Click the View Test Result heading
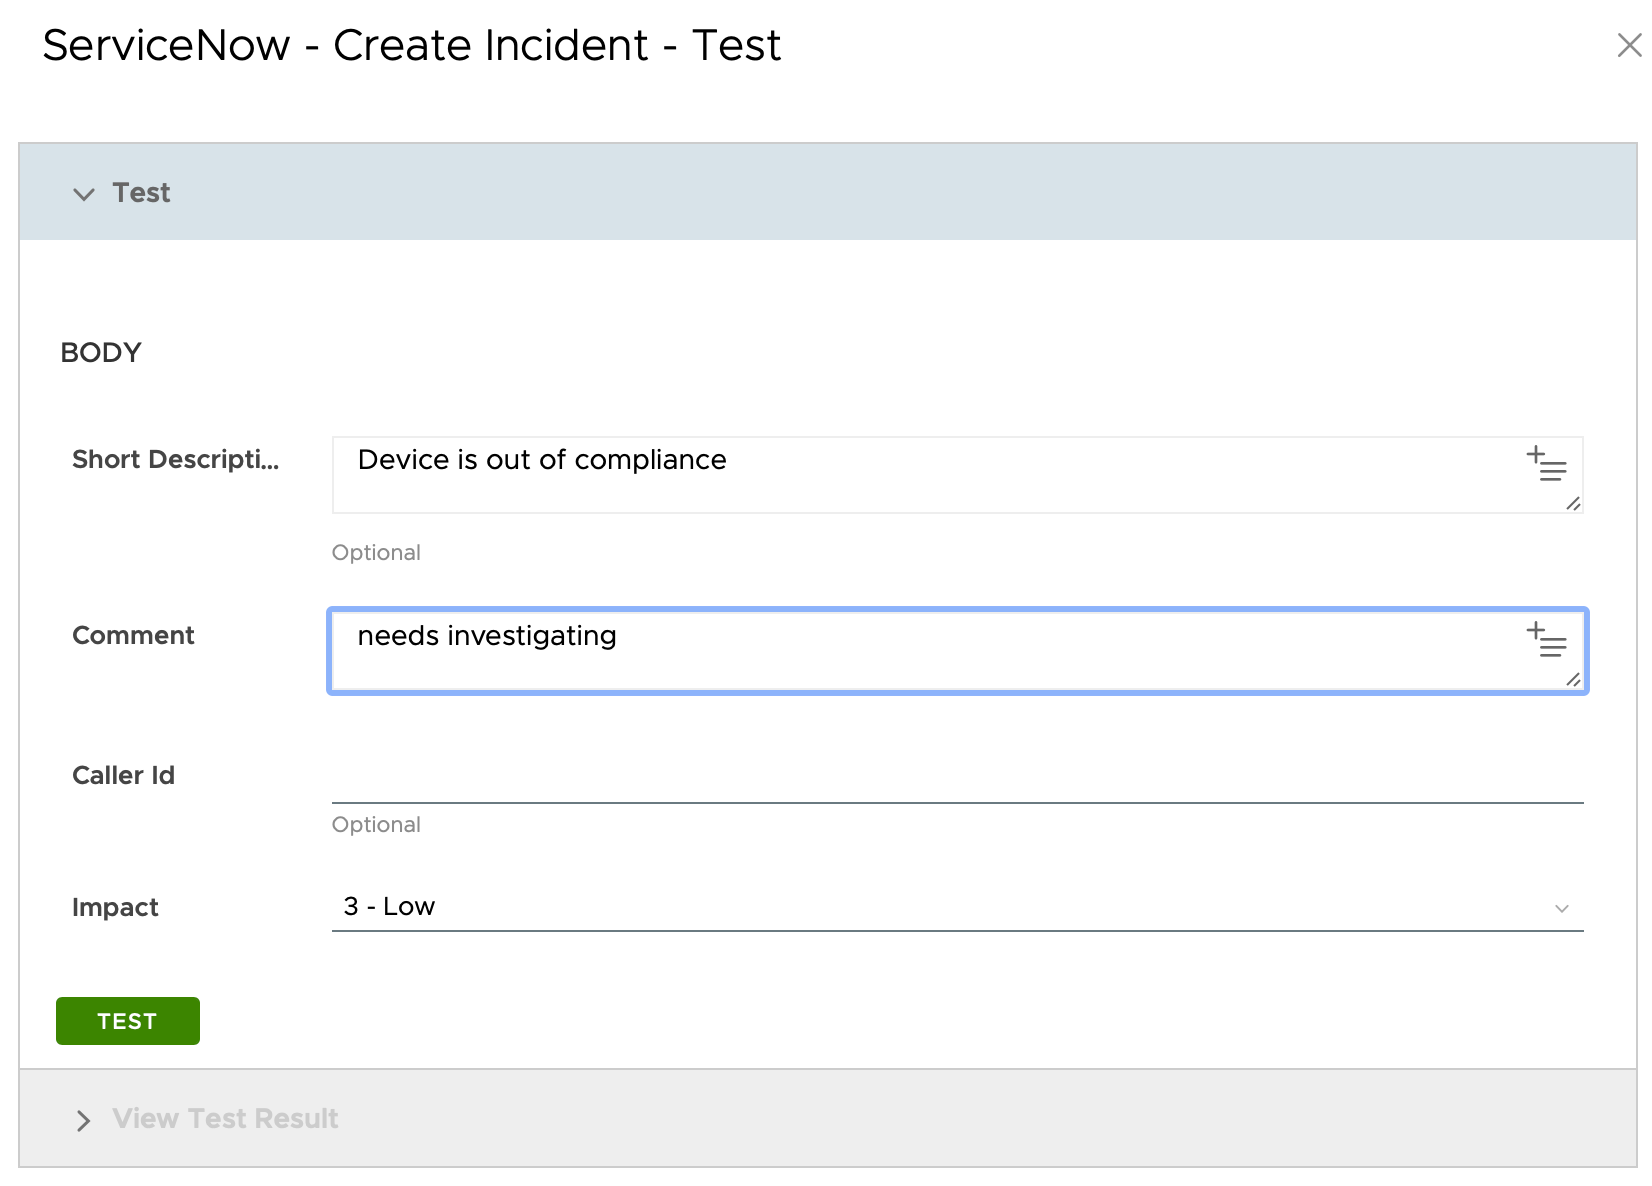The width and height of the screenshot is (1652, 1186). (x=225, y=1119)
